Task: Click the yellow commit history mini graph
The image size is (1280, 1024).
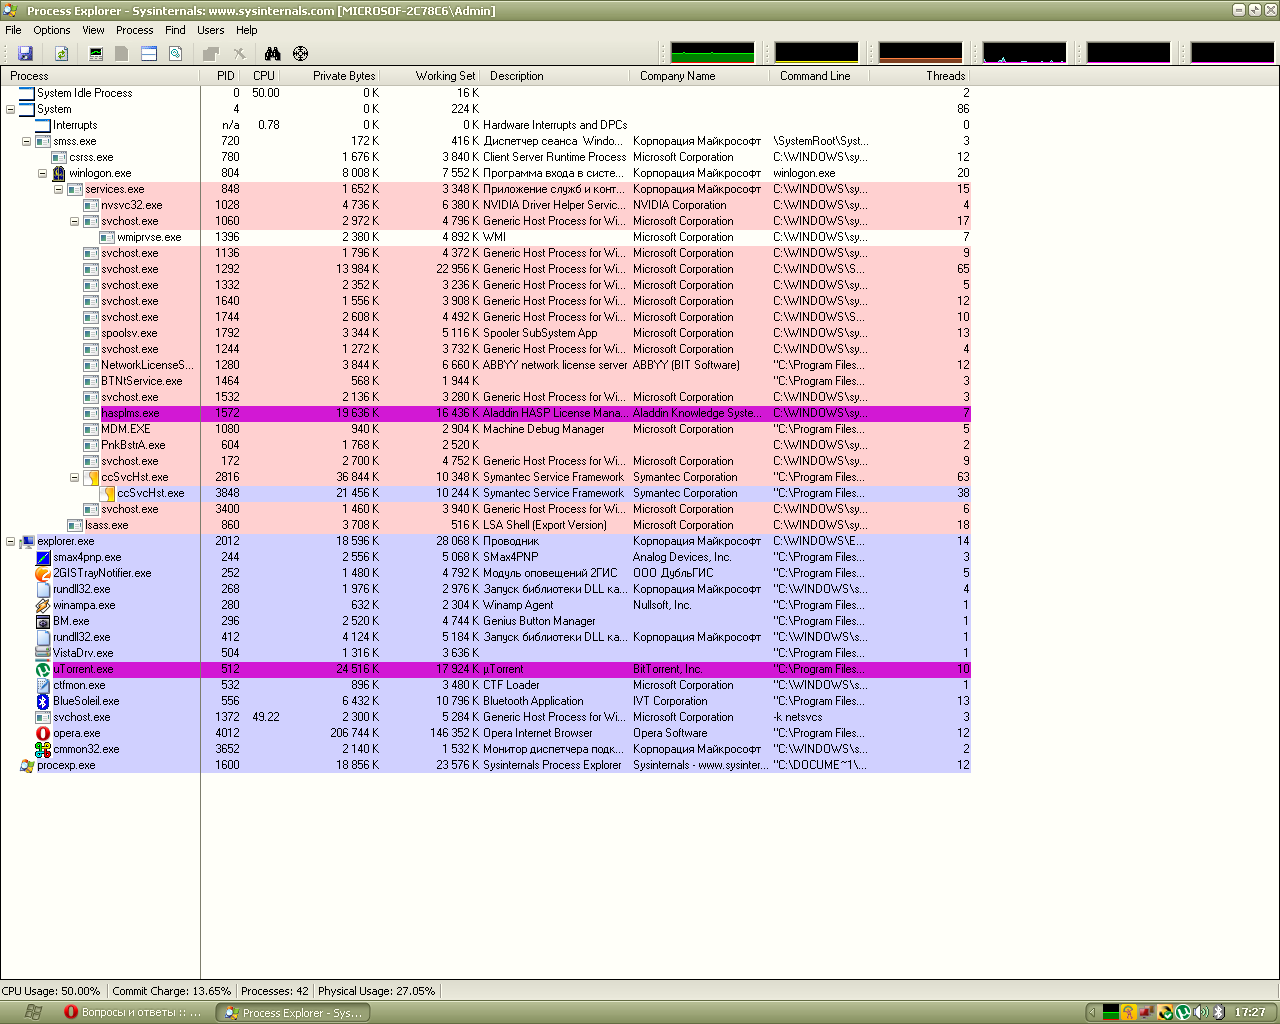Action: tap(816, 53)
